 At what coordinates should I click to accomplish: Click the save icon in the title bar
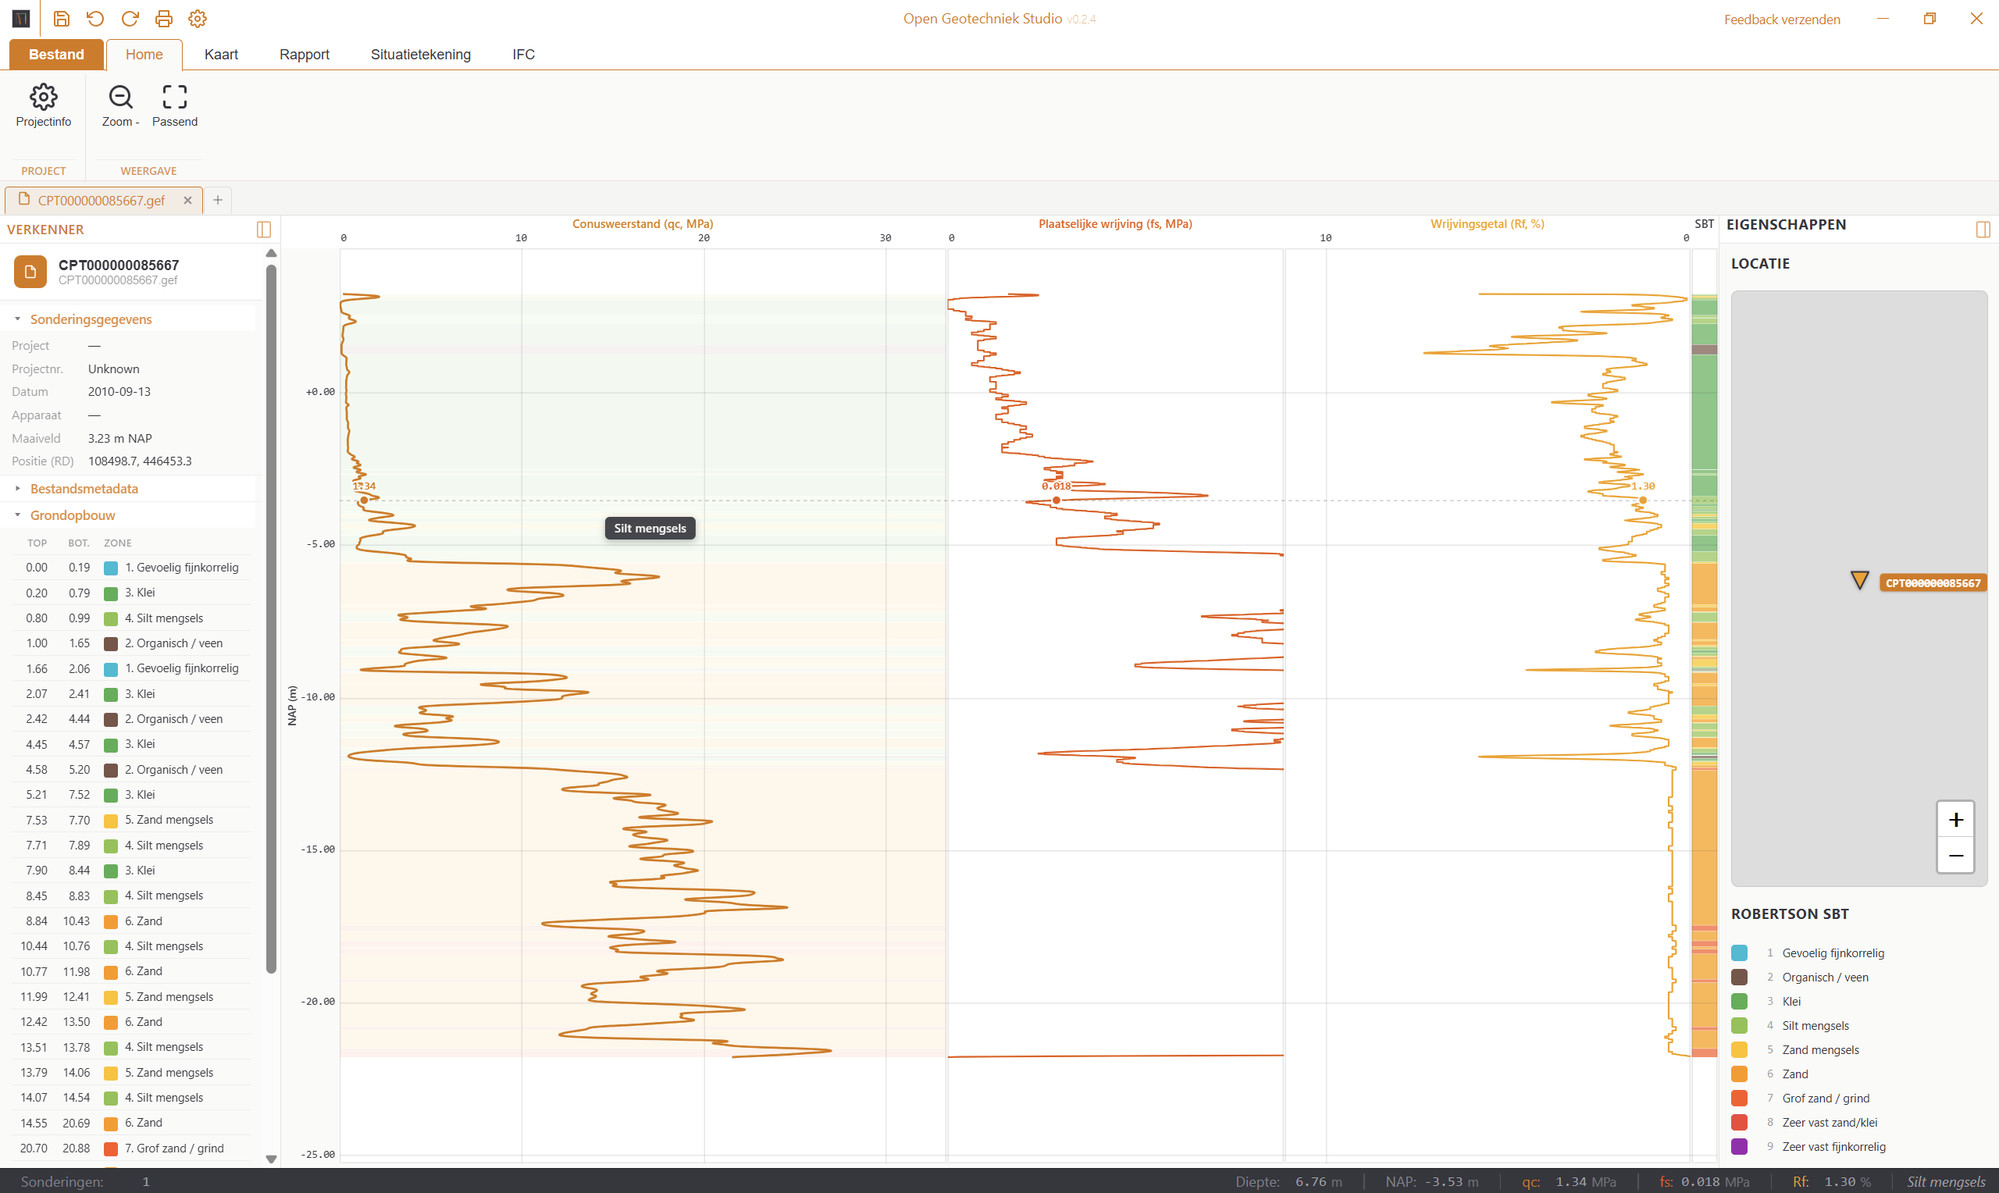pos(61,19)
